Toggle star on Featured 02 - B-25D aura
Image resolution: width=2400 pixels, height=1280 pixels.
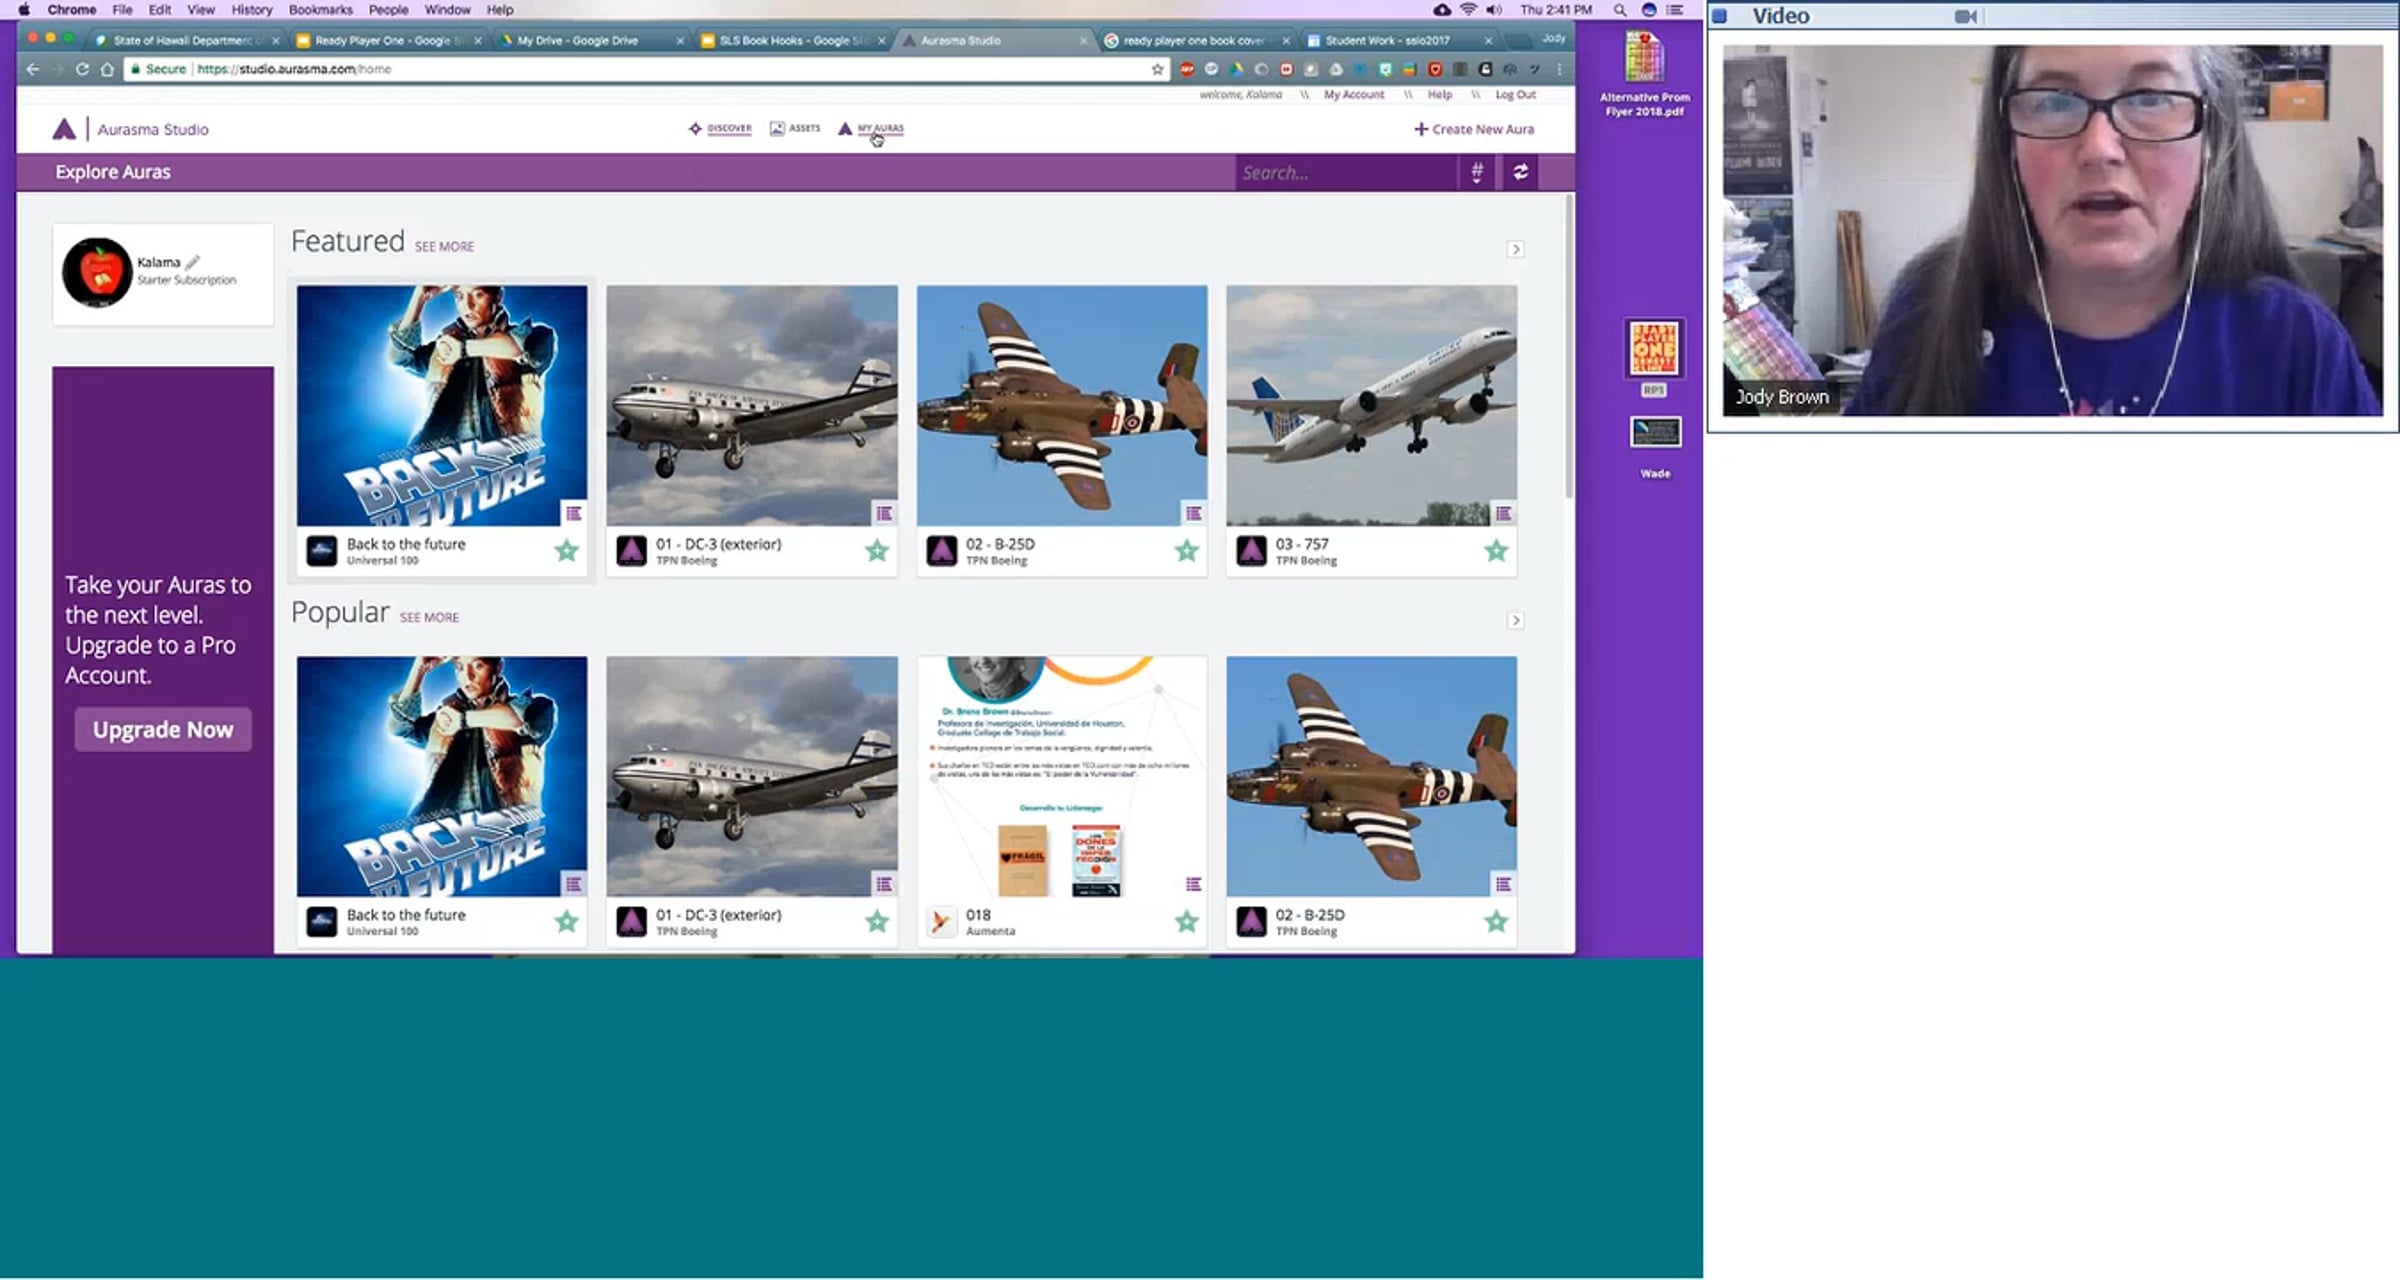(1186, 551)
